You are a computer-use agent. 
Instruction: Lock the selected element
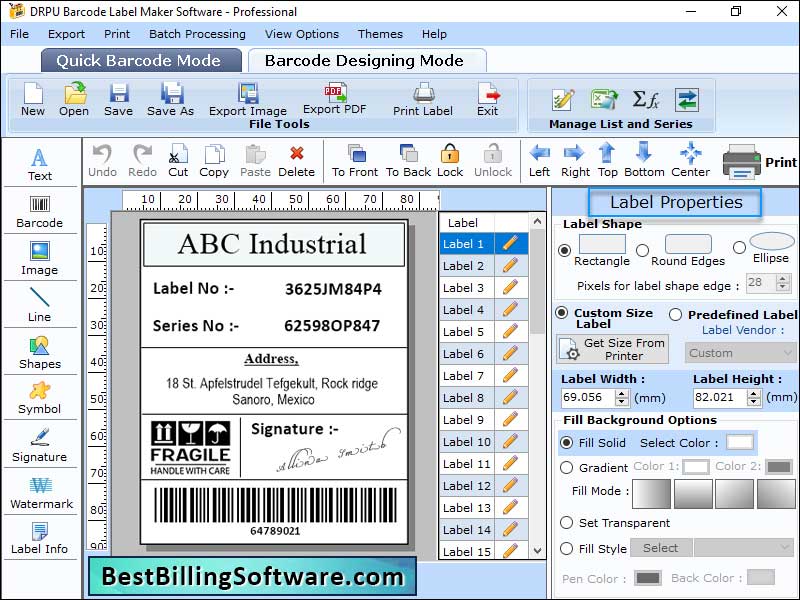pyautogui.click(x=450, y=160)
